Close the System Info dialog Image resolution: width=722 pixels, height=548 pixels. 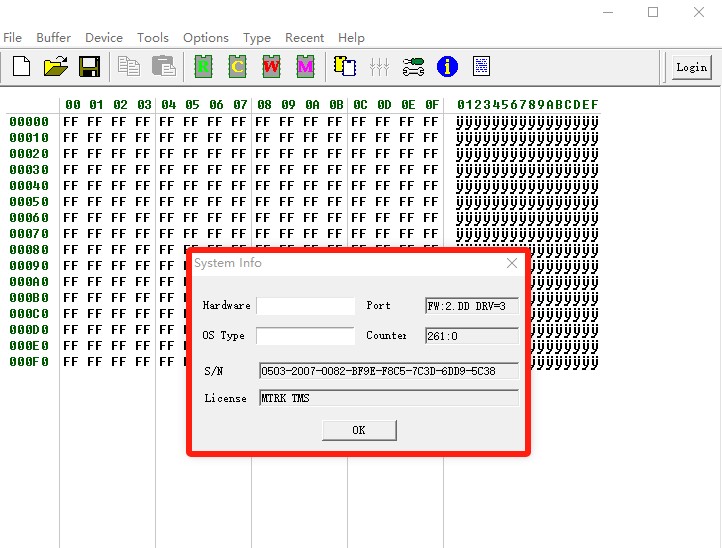(x=512, y=263)
